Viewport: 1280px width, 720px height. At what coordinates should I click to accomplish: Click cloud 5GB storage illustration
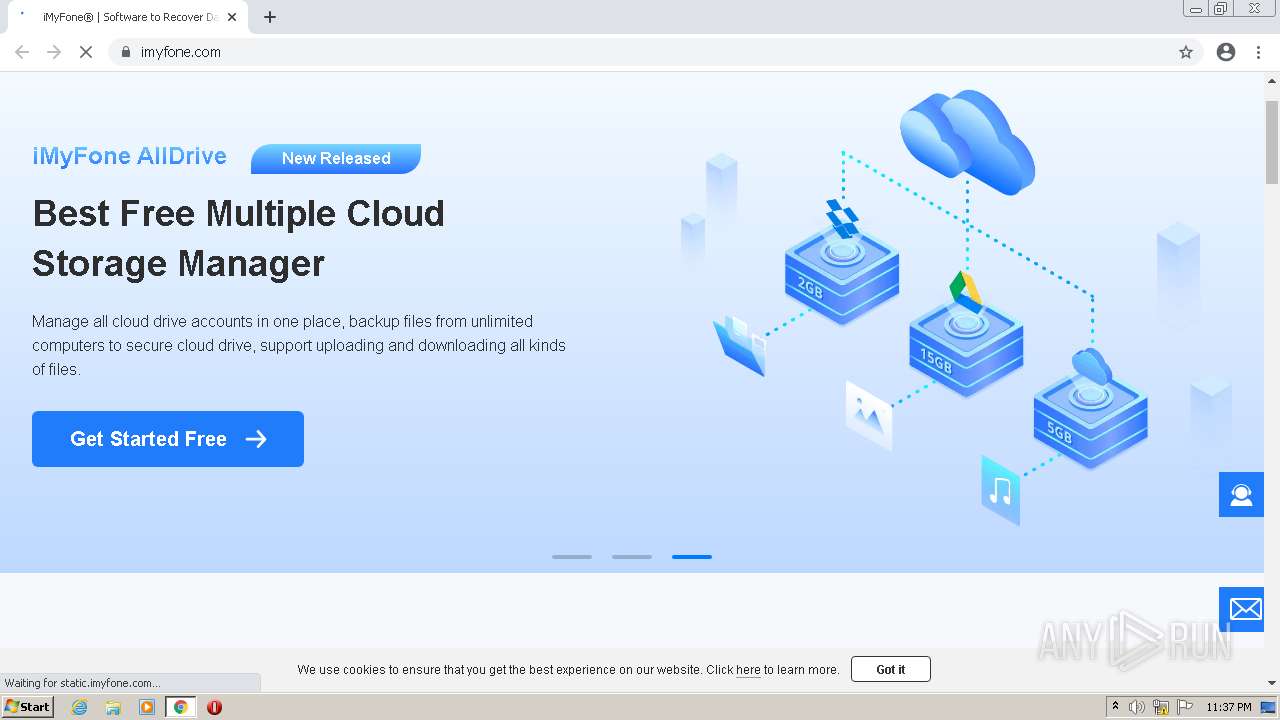point(1090,408)
